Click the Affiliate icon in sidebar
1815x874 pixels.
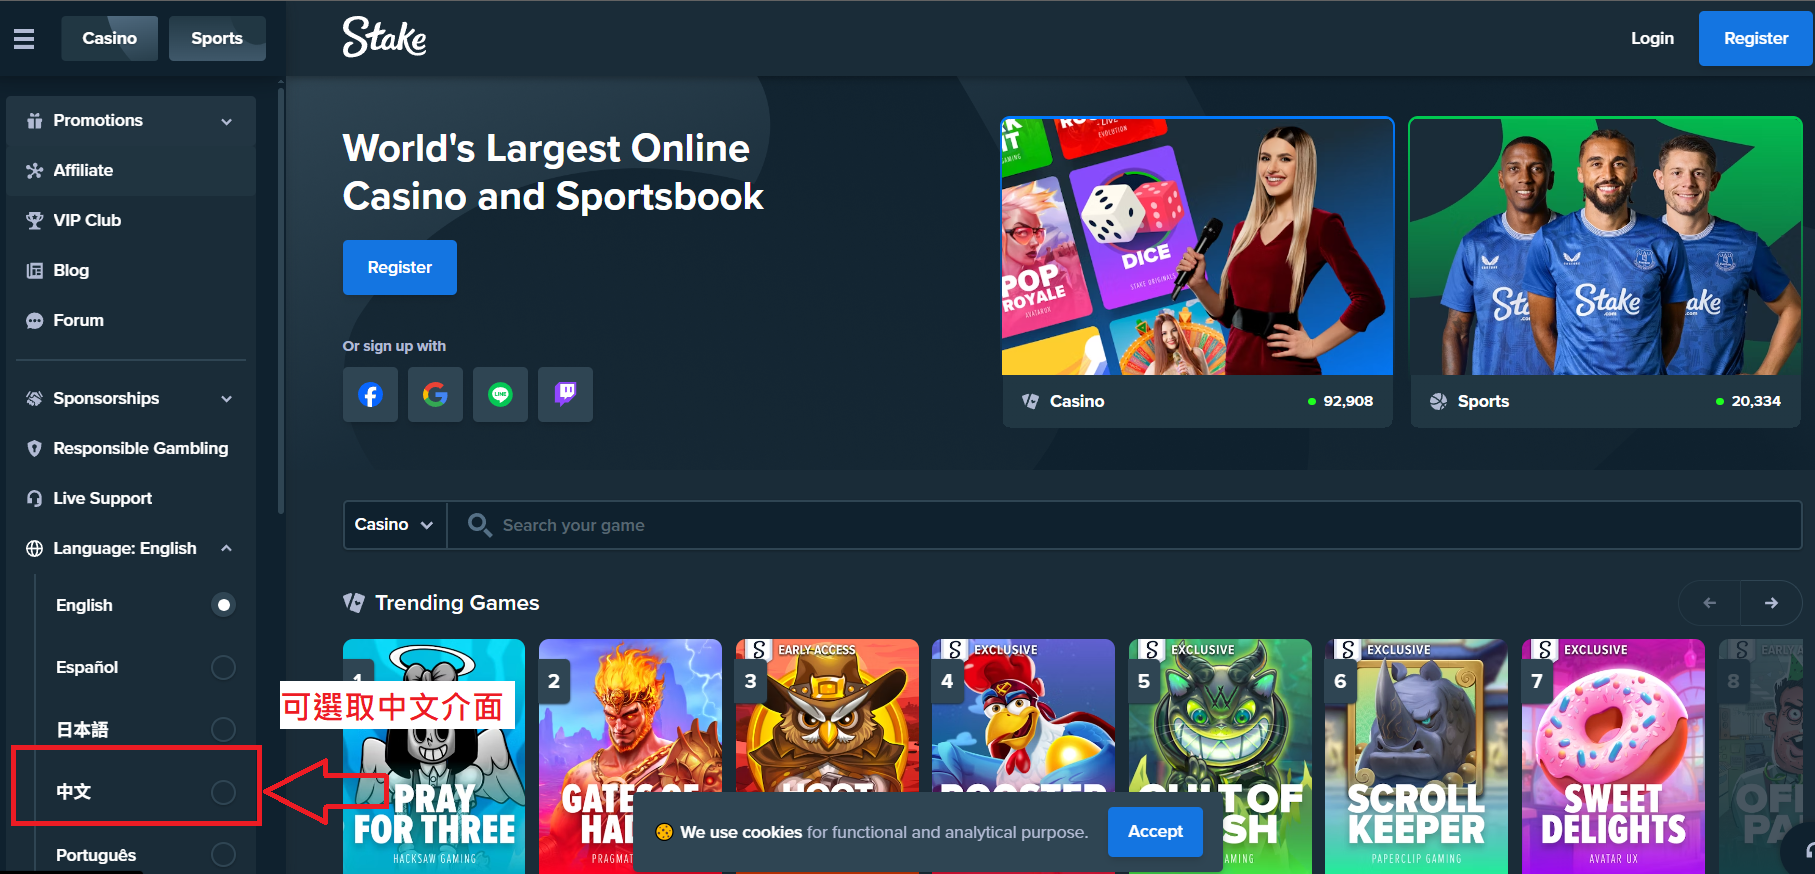pyautogui.click(x=35, y=171)
